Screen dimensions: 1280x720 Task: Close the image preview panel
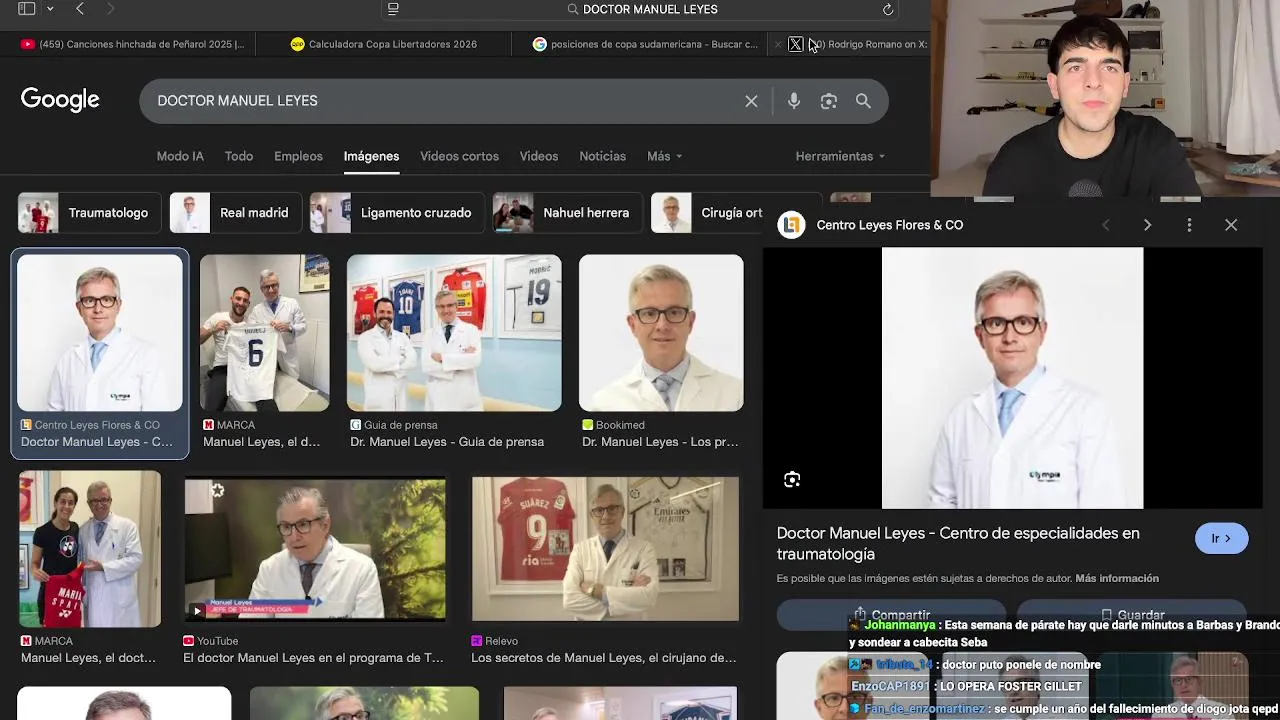1231,225
